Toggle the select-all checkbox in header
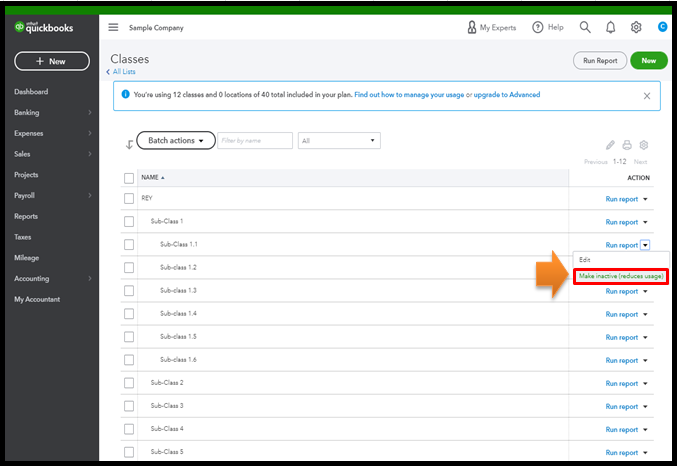Image resolution: width=677 pixels, height=466 pixels. click(x=129, y=178)
